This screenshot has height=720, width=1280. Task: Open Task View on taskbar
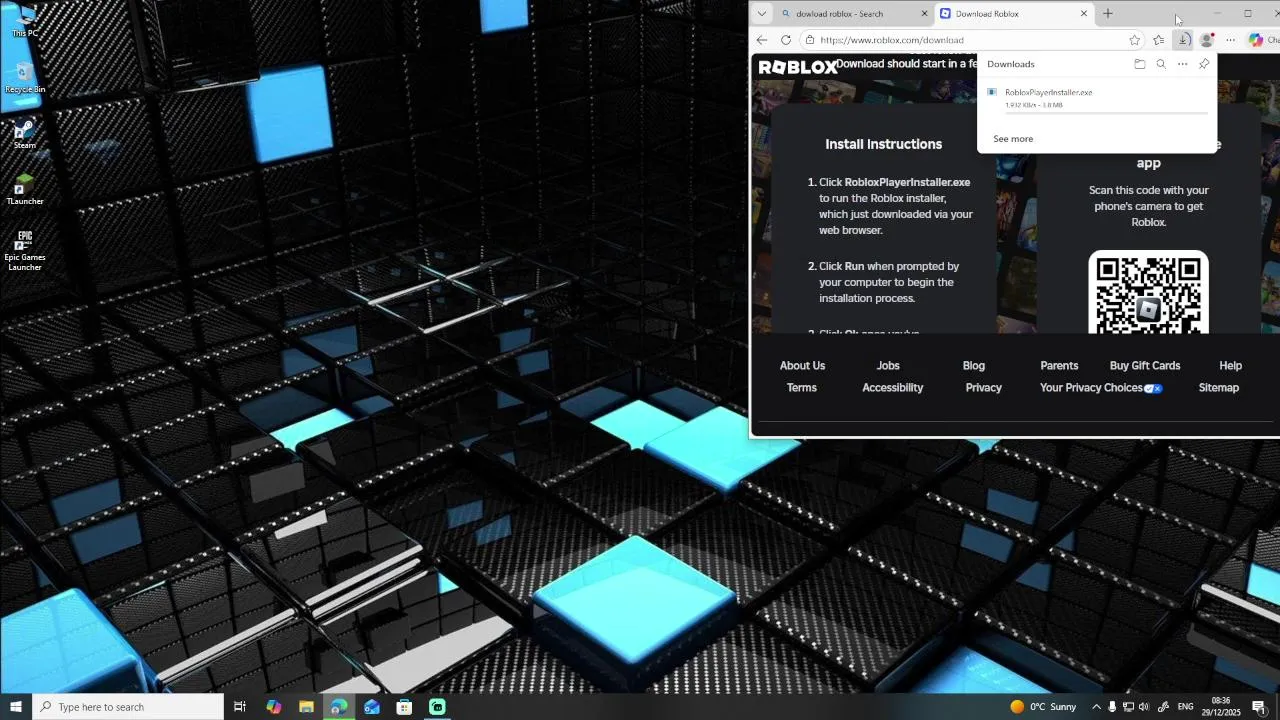coord(240,707)
